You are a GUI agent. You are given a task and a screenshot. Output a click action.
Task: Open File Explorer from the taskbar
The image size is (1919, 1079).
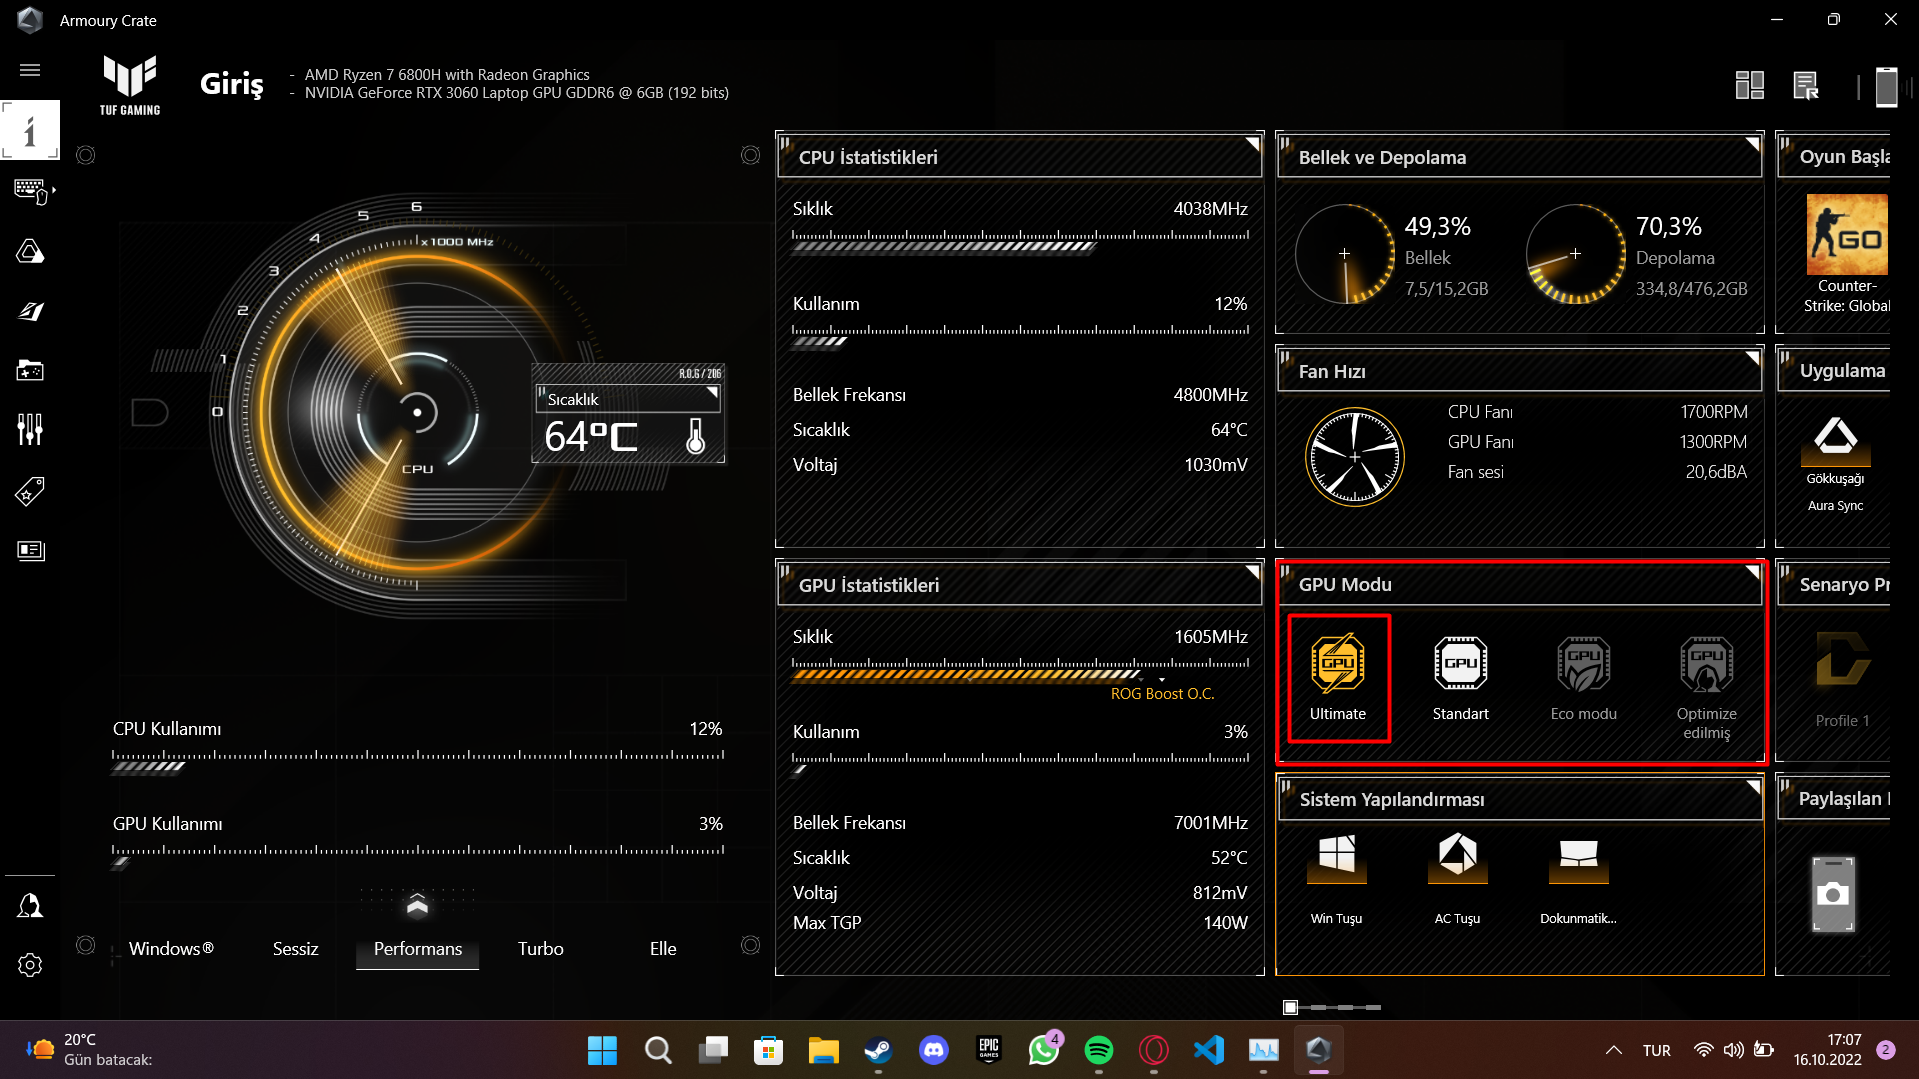click(823, 1050)
